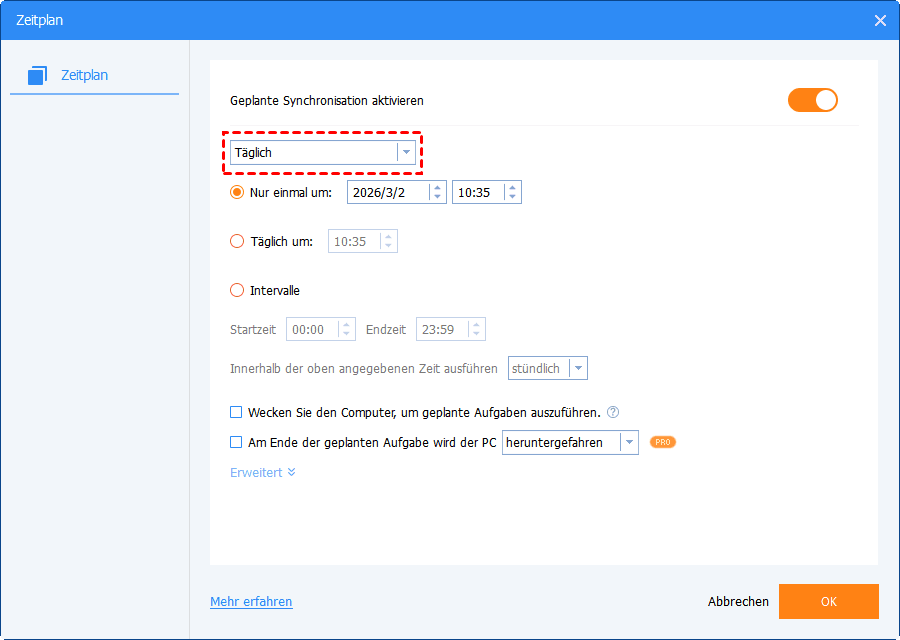Open the Täglich frequency dropdown
Image resolution: width=900 pixels, height=640 pixels.
(x=406, y=153)
